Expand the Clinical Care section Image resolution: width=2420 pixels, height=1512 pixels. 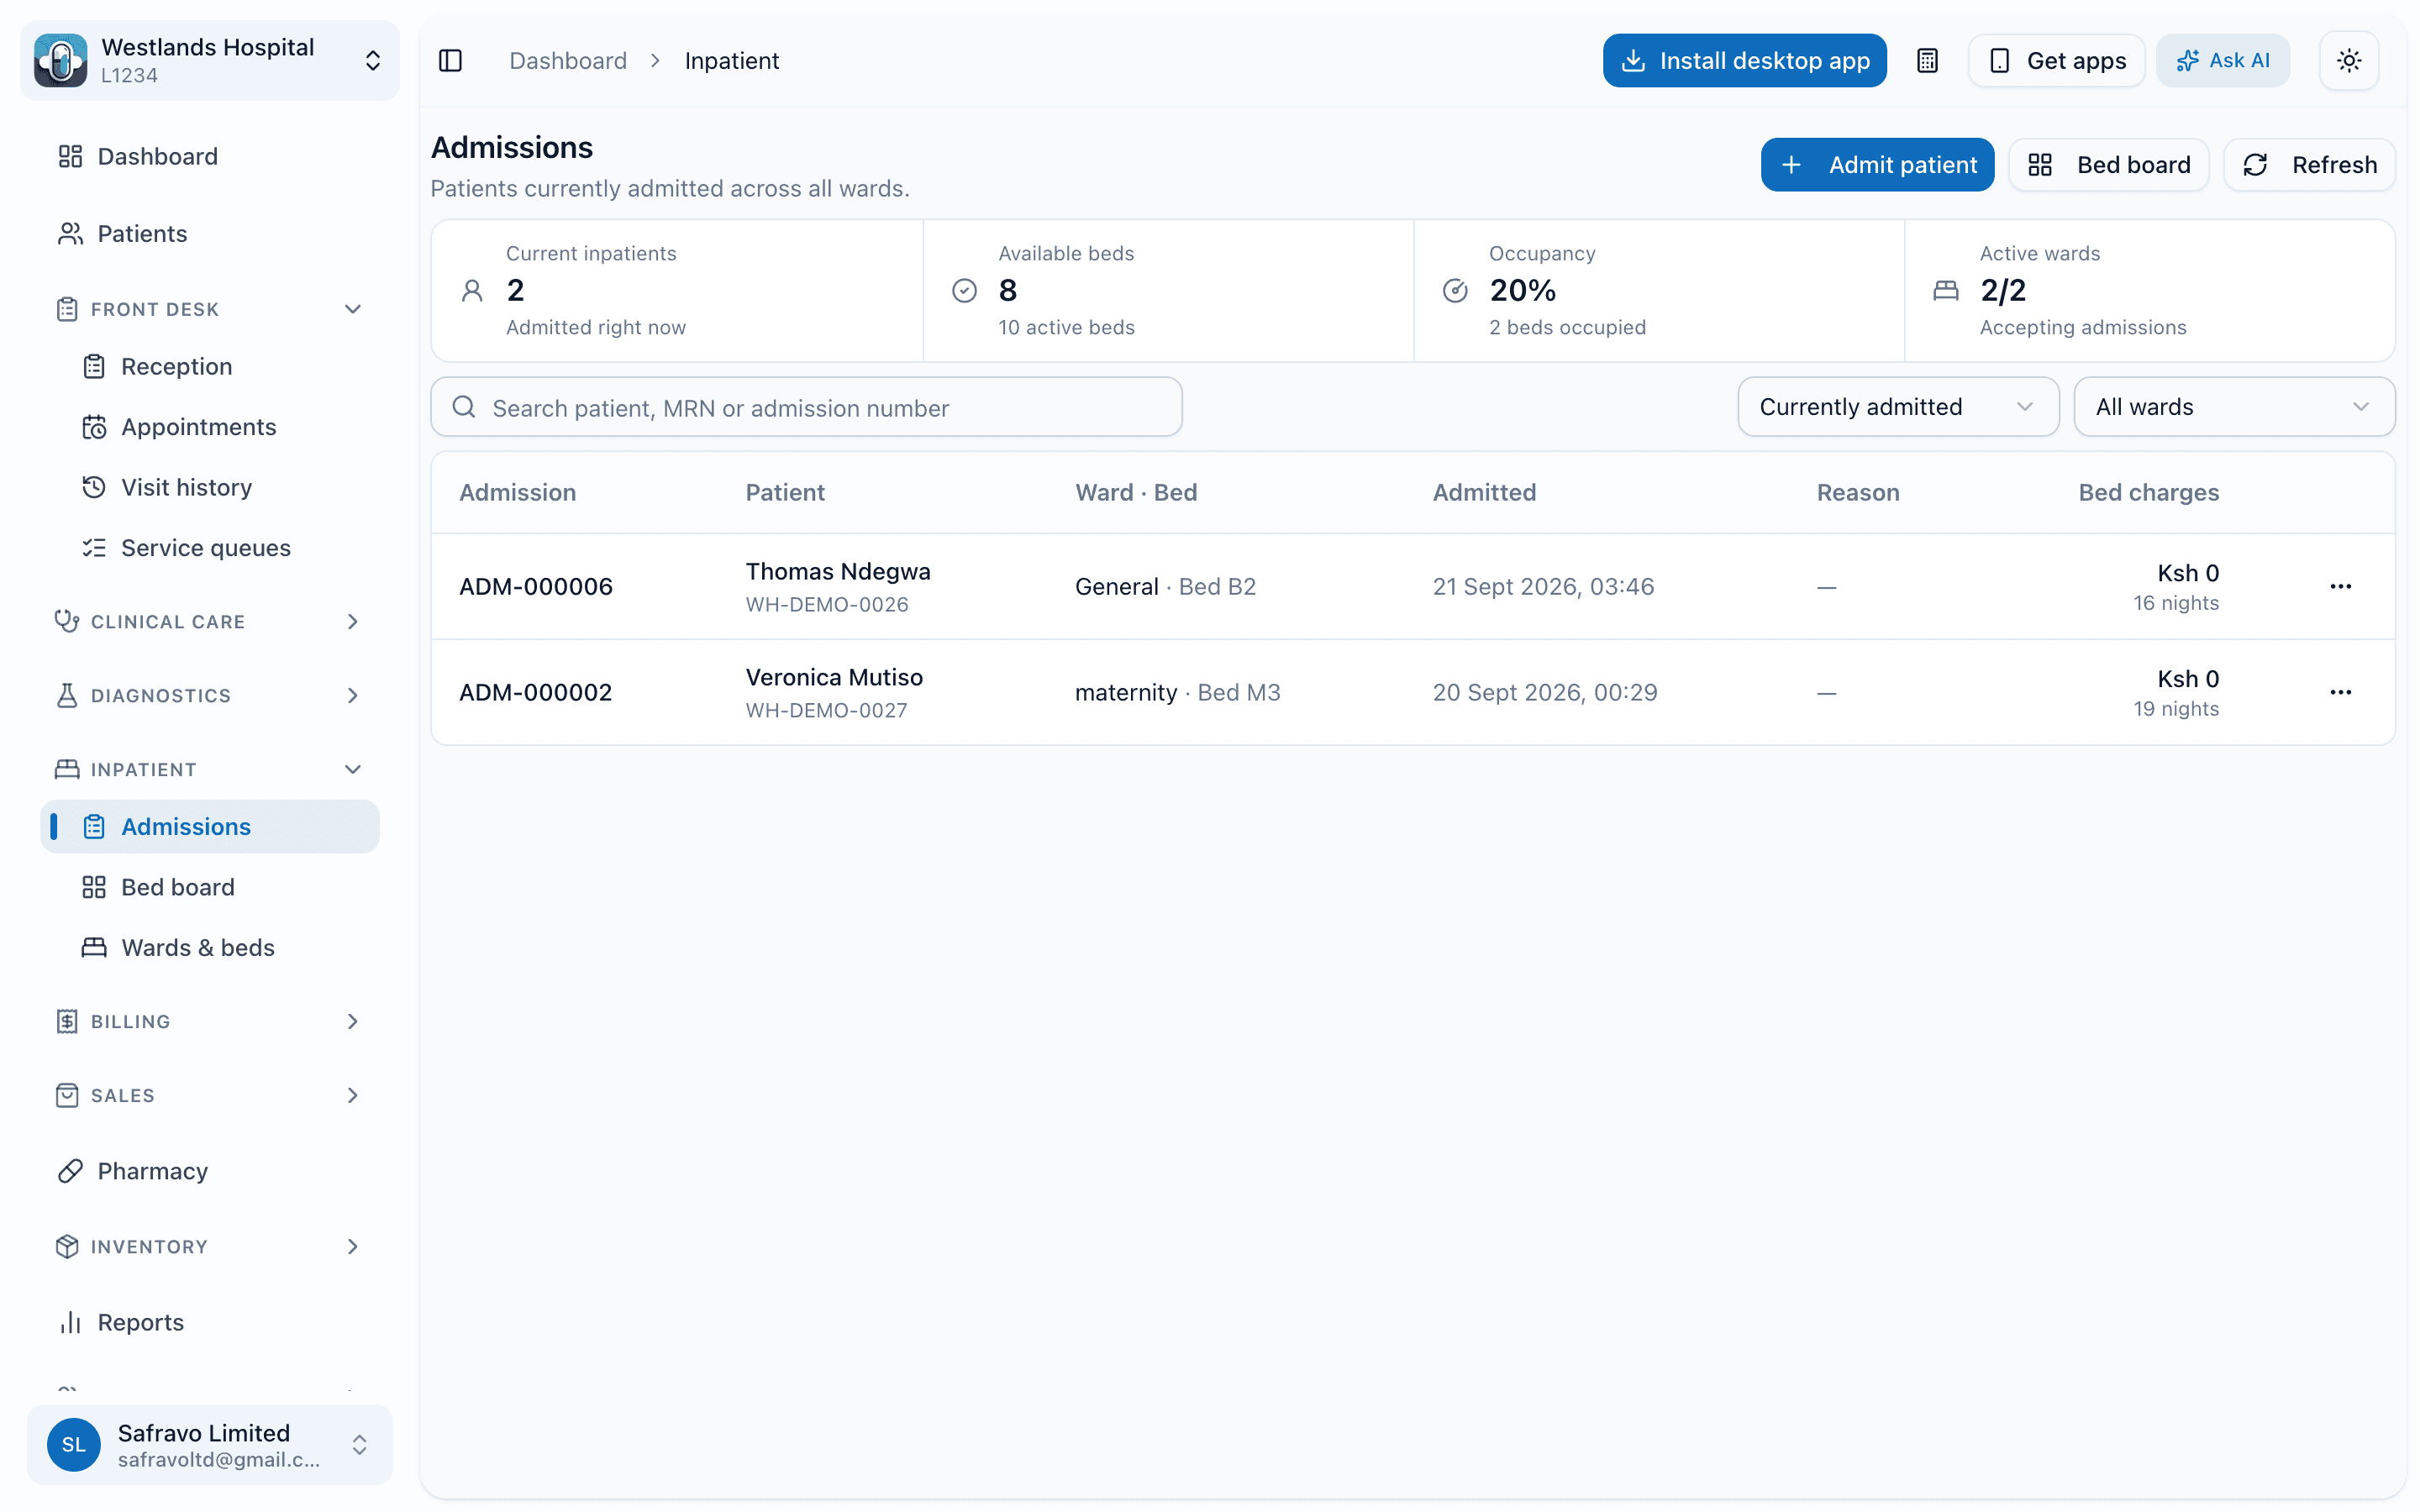tap(210, 621)
